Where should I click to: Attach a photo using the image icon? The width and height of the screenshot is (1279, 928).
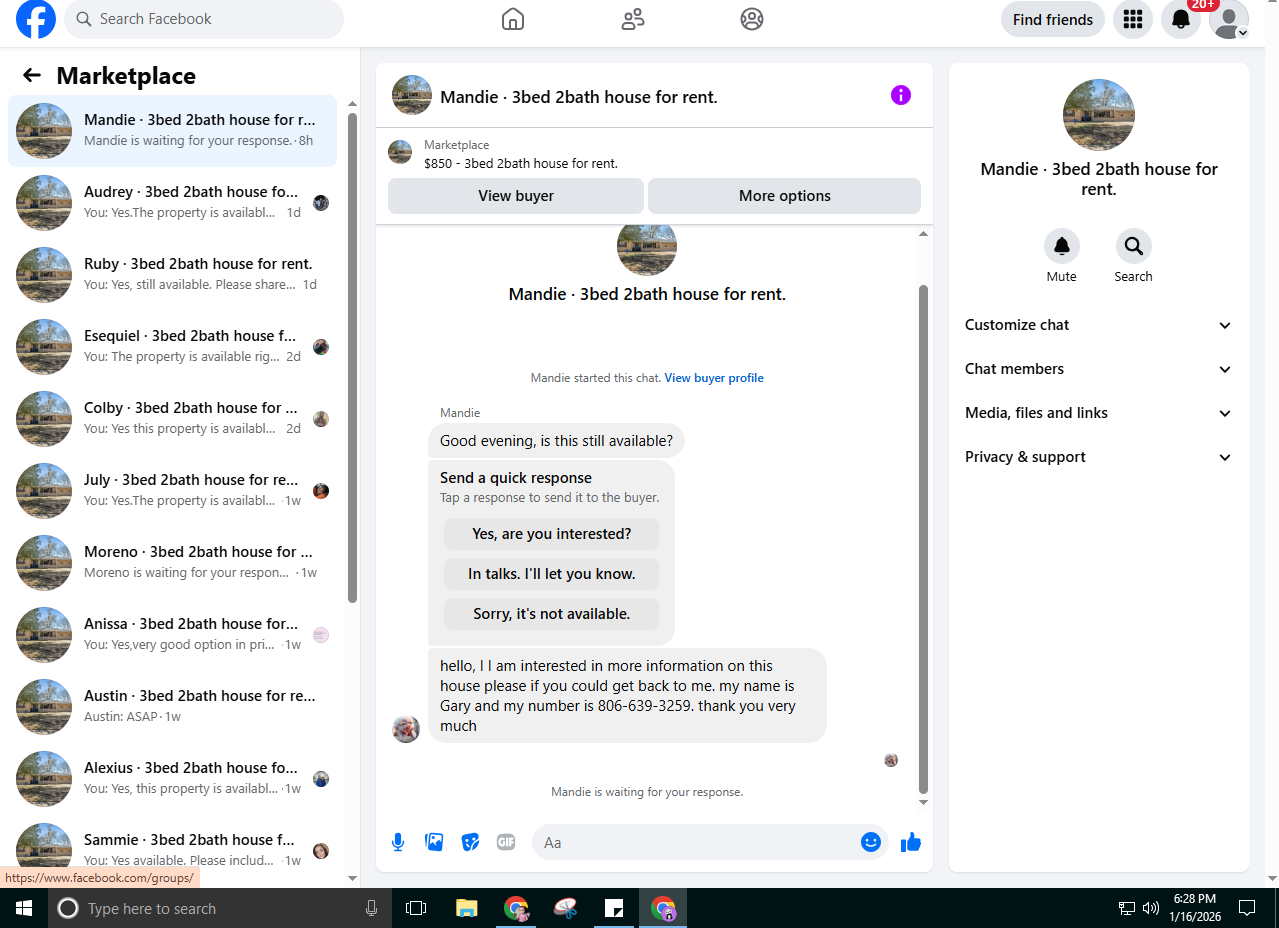pos(434,842)
